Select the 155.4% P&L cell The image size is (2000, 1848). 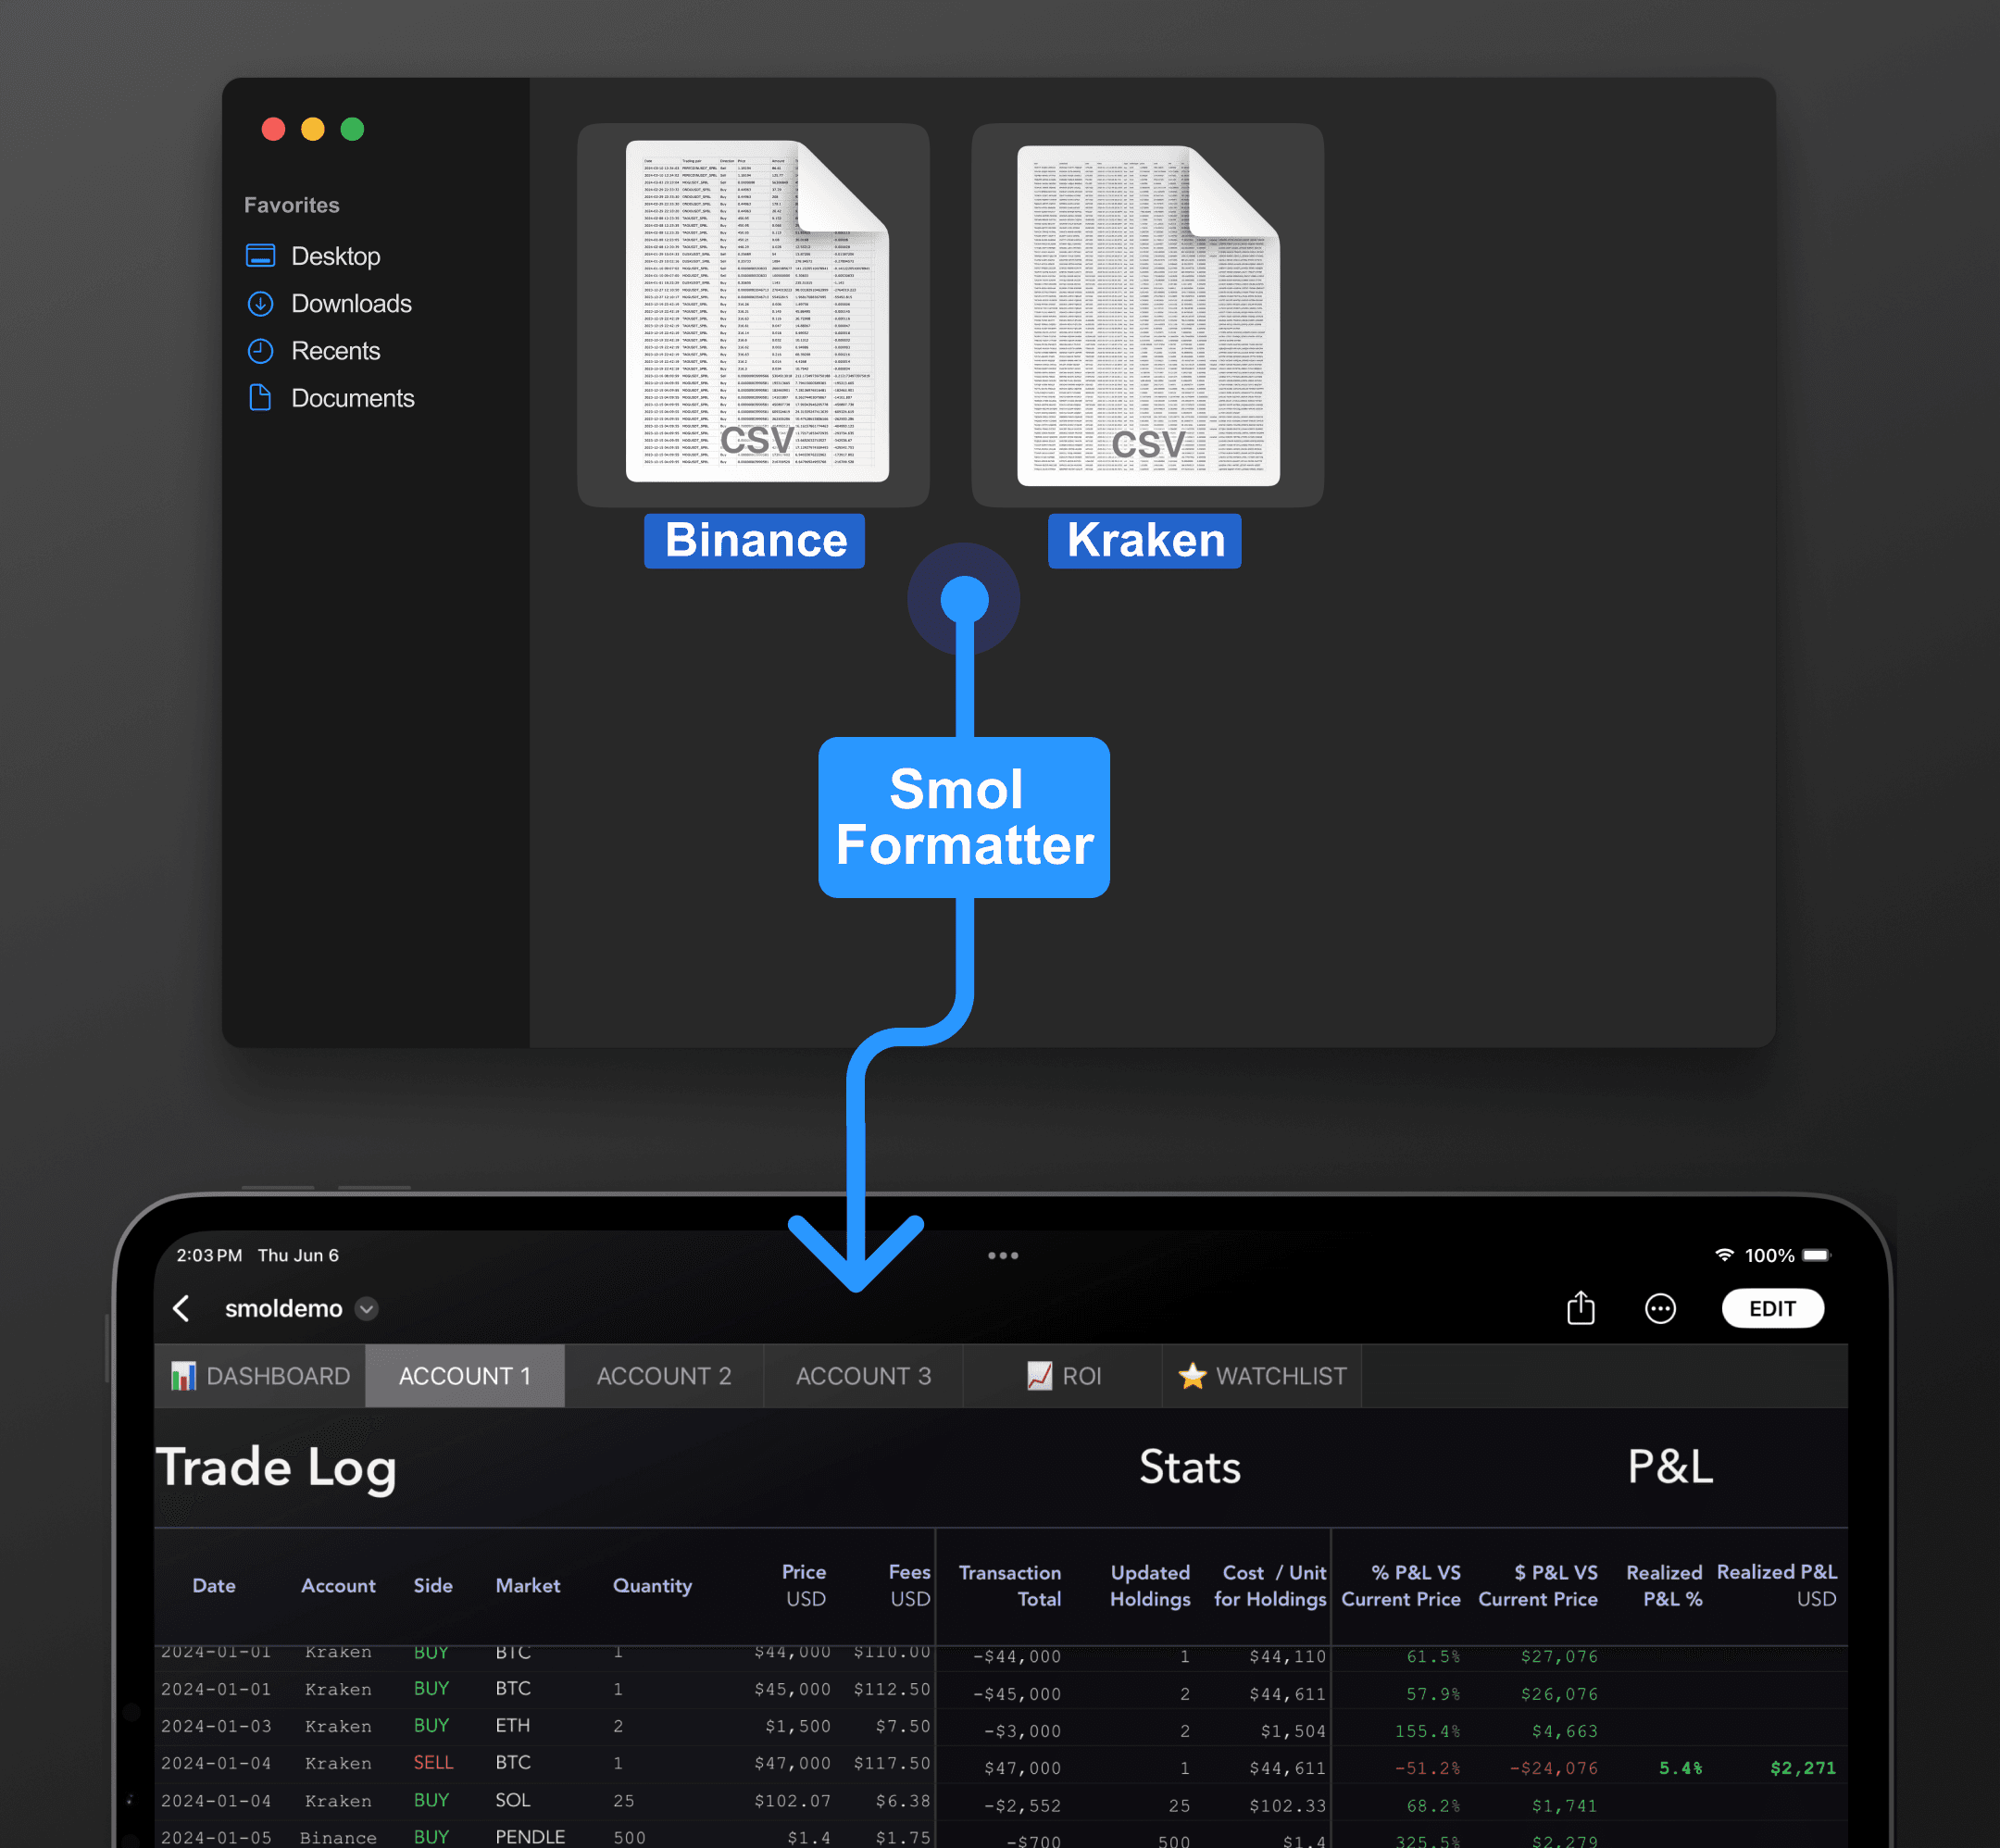1427,1731
